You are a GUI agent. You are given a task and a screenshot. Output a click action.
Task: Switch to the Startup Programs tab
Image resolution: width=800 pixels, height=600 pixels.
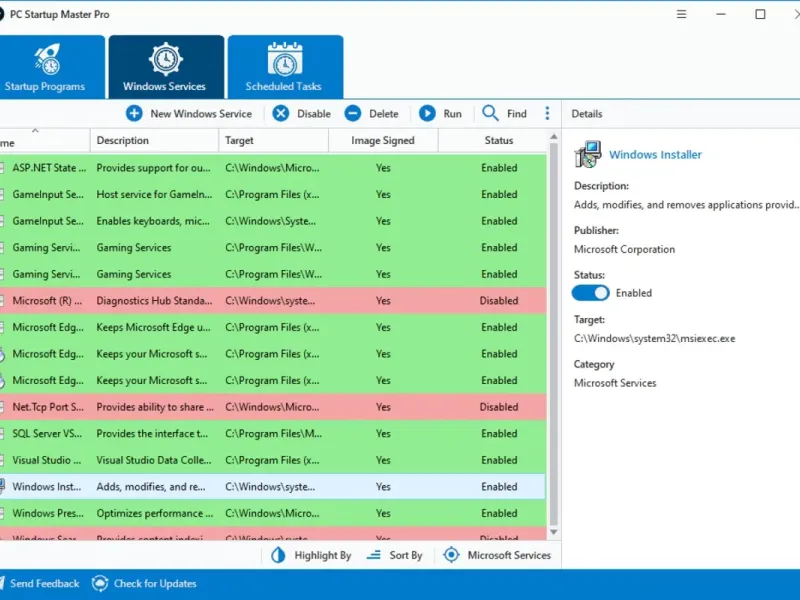click(x=47, y=68)
